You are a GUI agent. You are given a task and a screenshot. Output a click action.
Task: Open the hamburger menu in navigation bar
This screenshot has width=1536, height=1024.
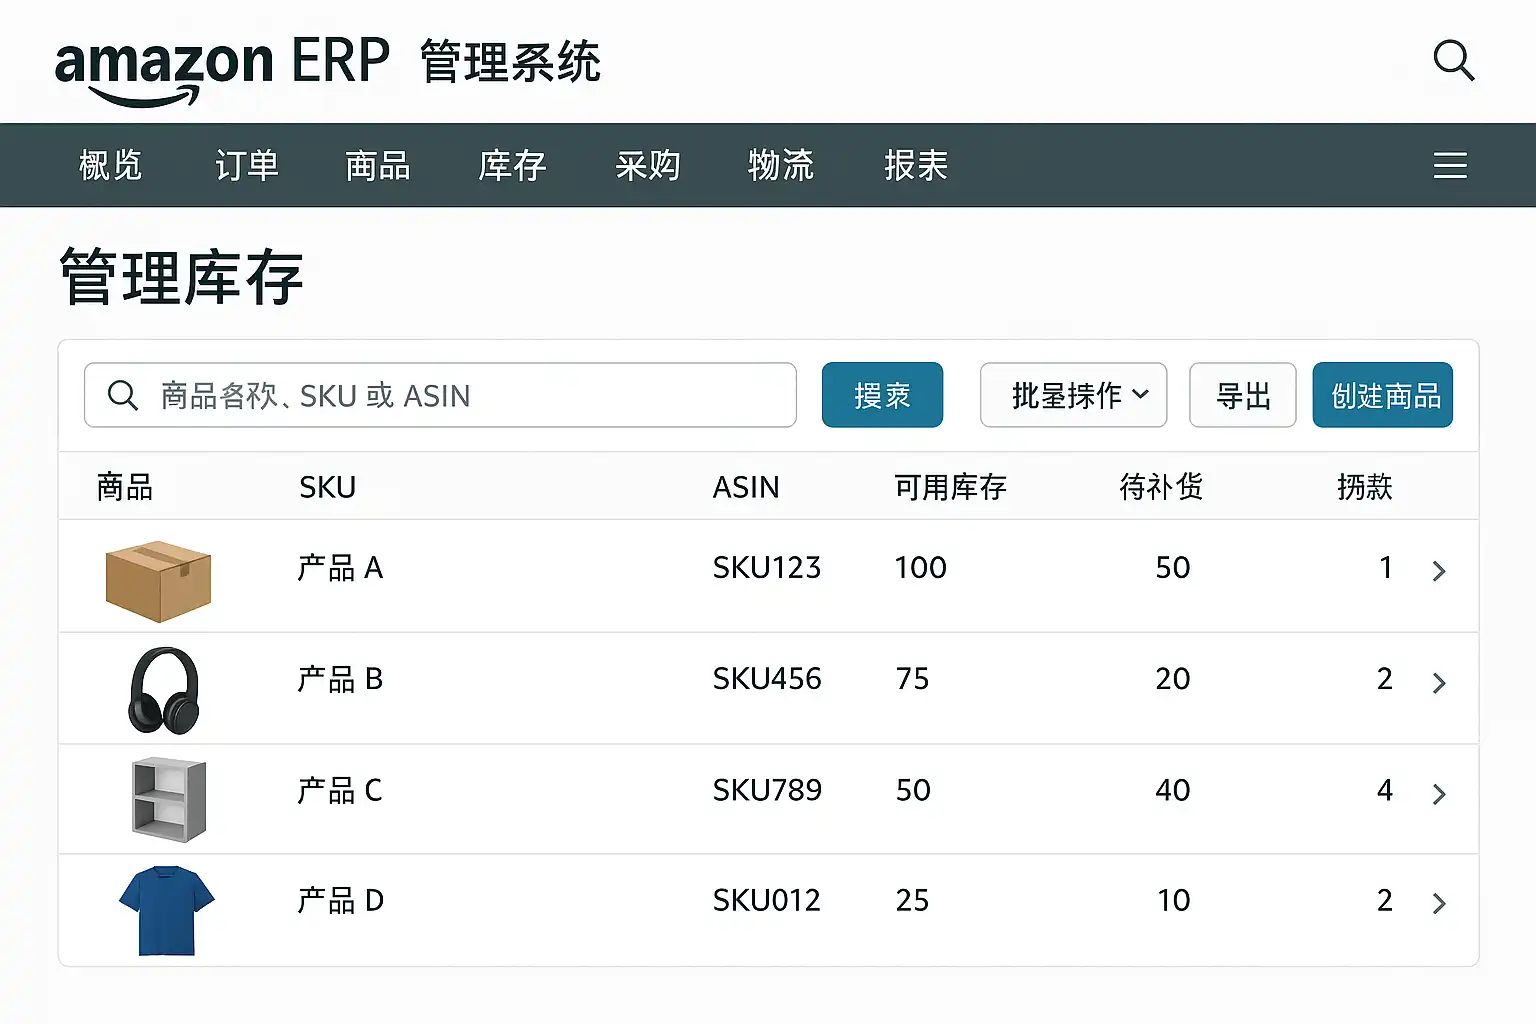click(1450, 165)
